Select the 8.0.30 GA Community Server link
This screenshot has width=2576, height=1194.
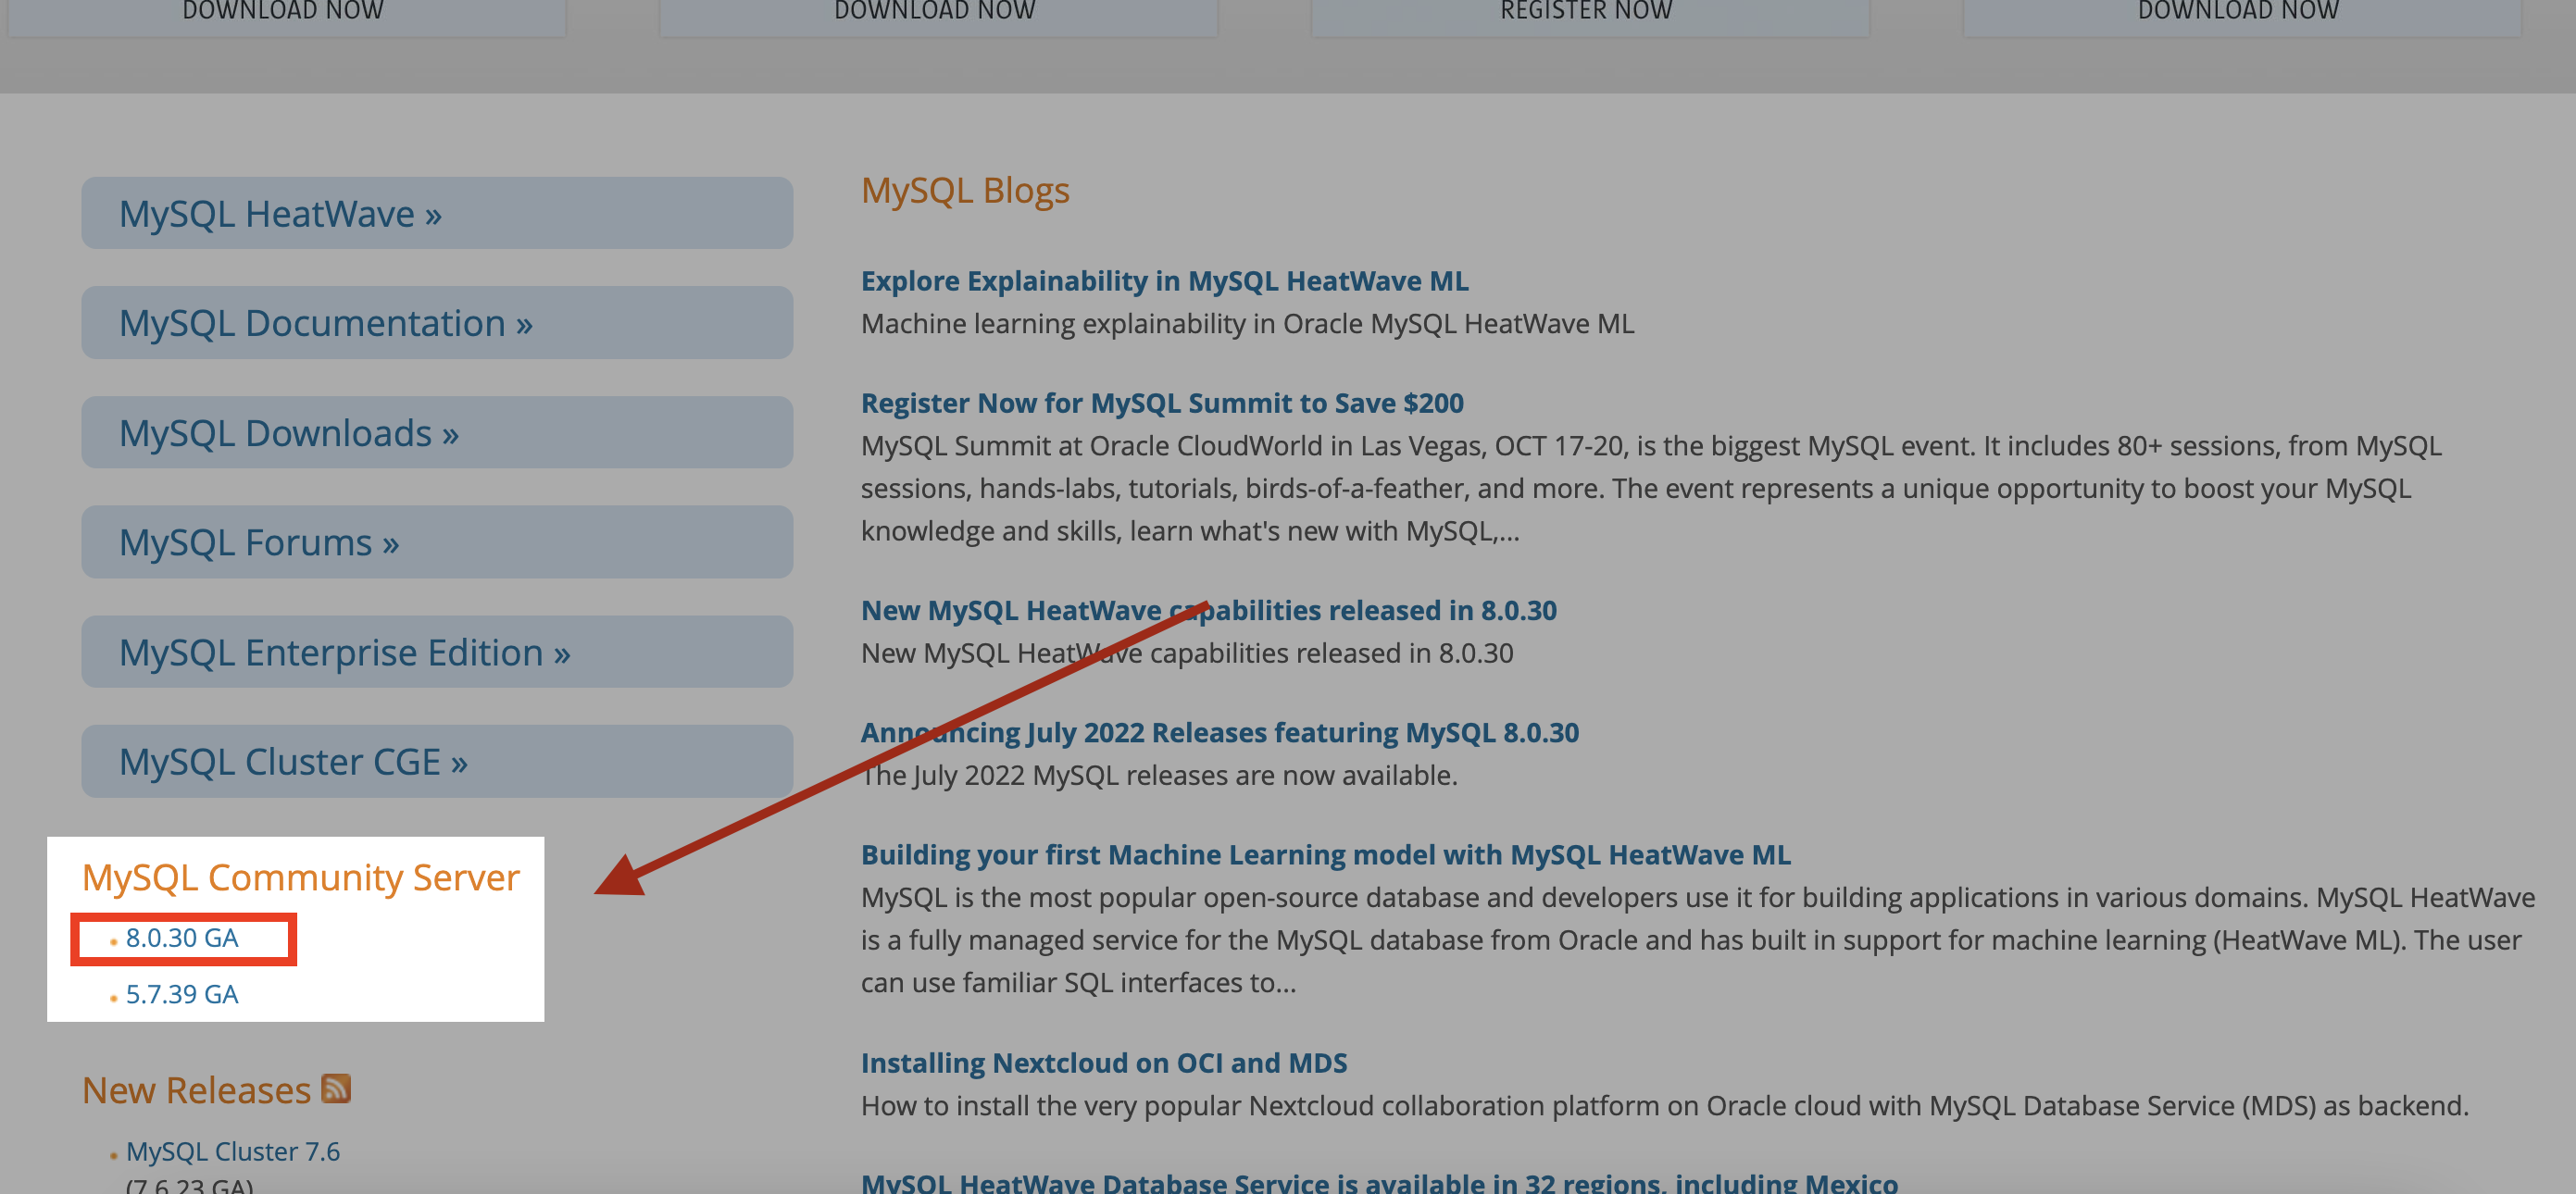pyautogui.click(x=182, y=938)
